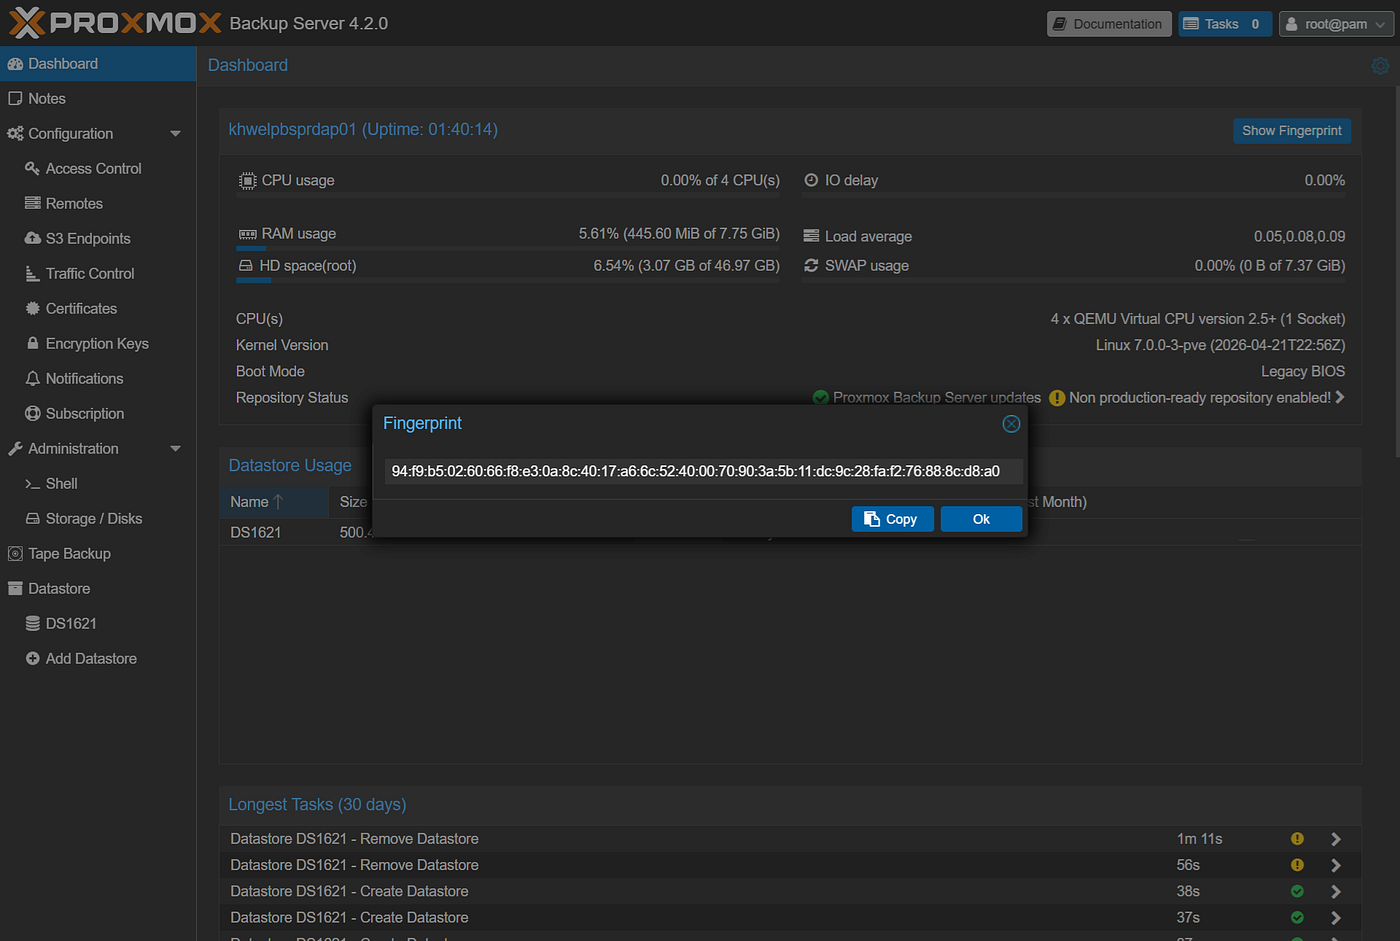This screenshot has width=1400, height=941.
Task: Click warning icon of 1m 11s Remove Datastore task
Action: (x=1297, y=839)
